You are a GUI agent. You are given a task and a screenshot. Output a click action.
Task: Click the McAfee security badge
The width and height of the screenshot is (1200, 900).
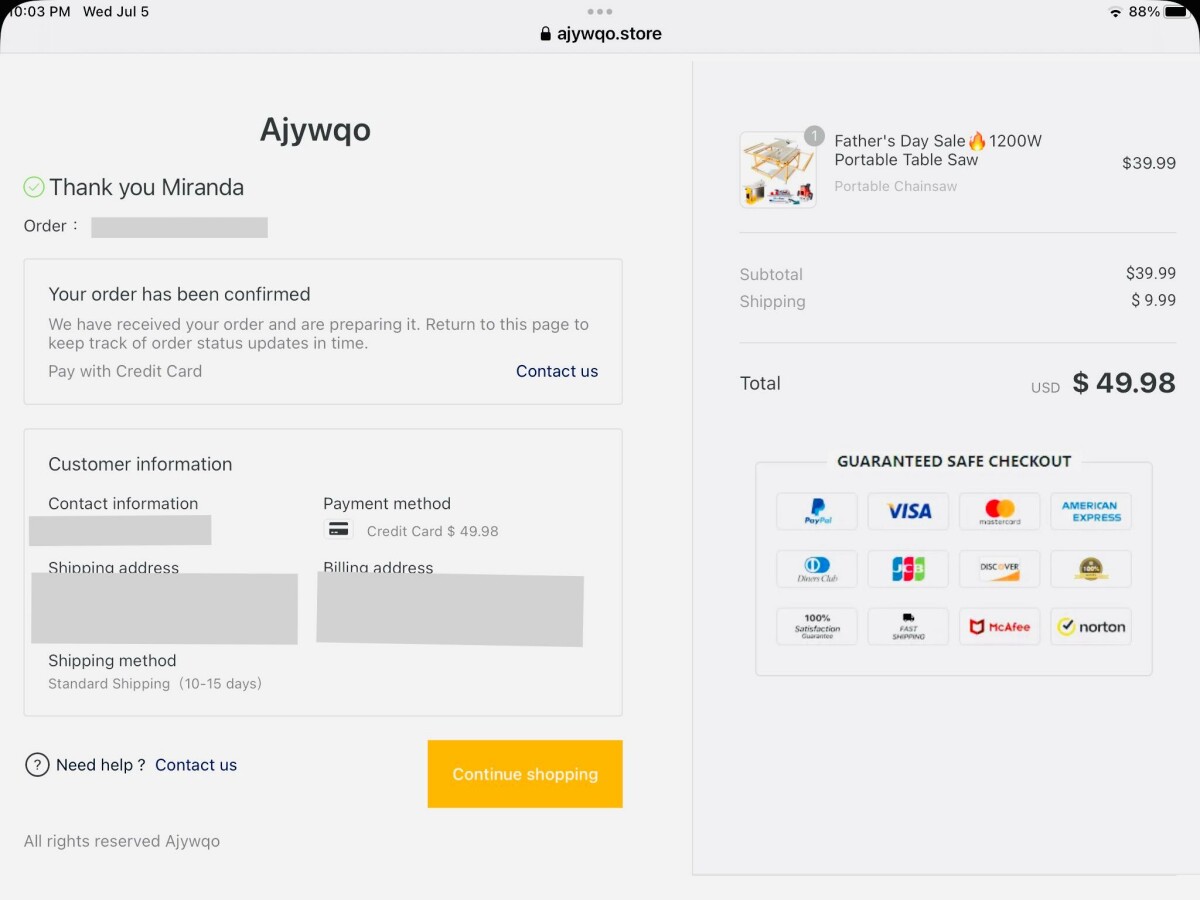point(999,627)
